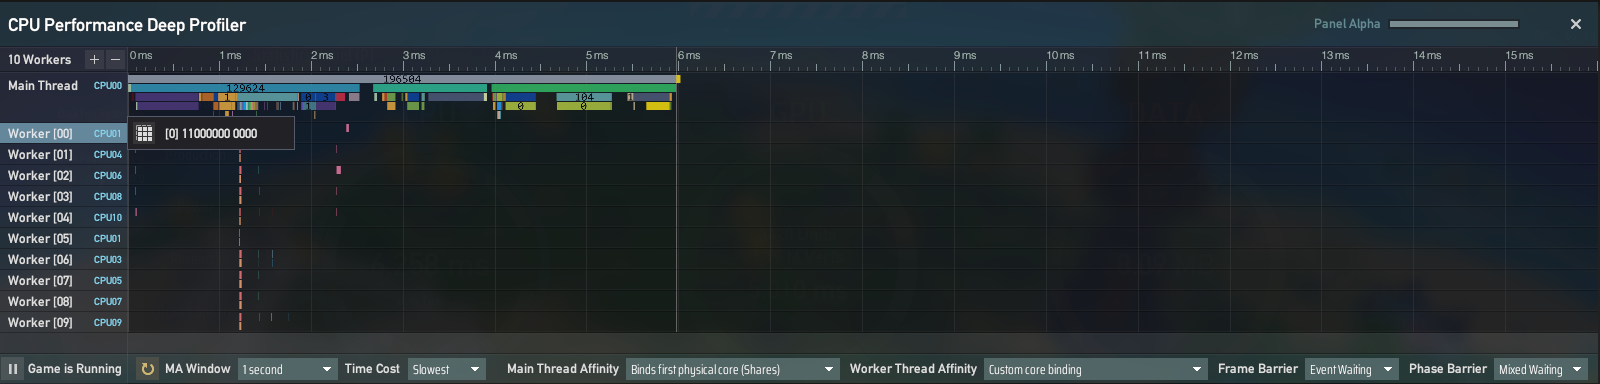Click the core affinity grid icon
Screen dimensions: 1600x384
coord(144,133)
